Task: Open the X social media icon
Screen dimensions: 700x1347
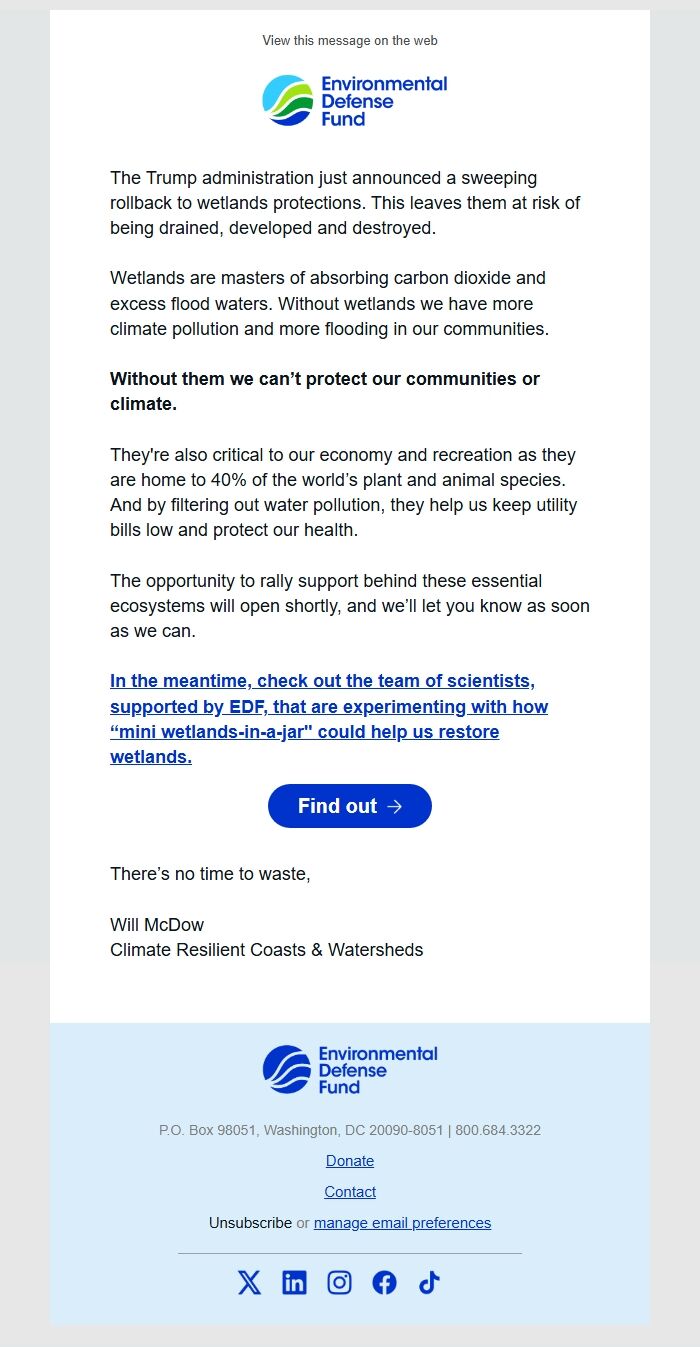Action: tap(249, 1282)
